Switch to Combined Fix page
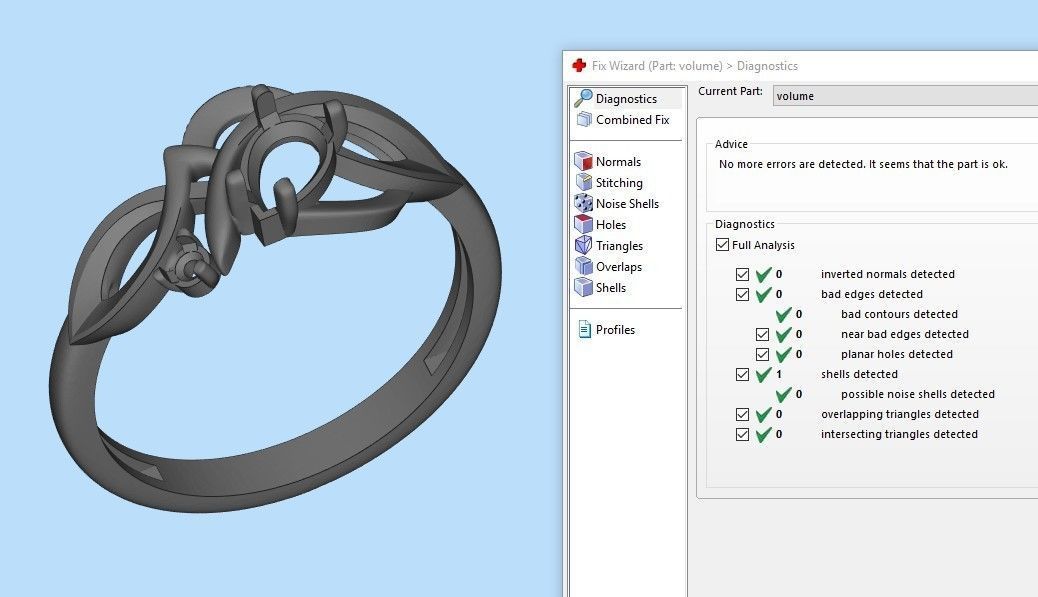The height and width of the screenshot is (597, 1038). coord(632,120)
